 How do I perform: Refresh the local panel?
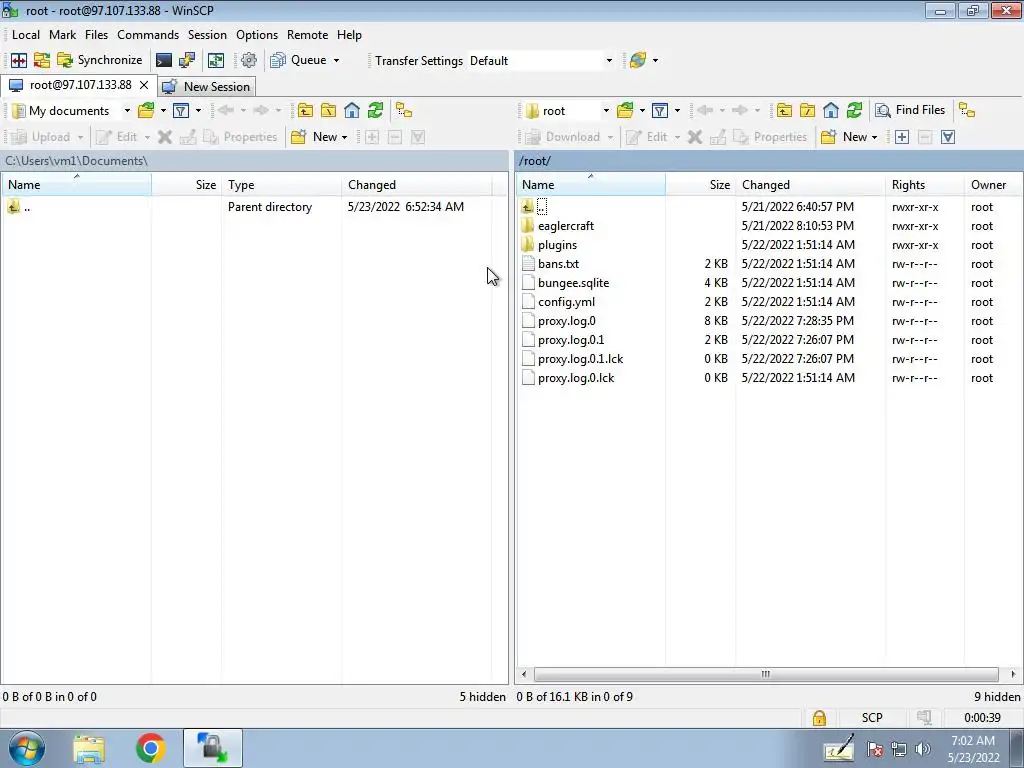(376, 110)
